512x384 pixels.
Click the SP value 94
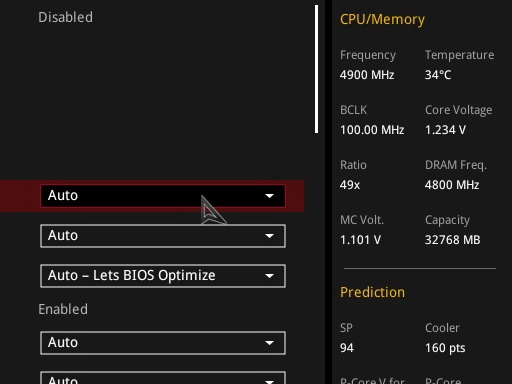[347, 348]
